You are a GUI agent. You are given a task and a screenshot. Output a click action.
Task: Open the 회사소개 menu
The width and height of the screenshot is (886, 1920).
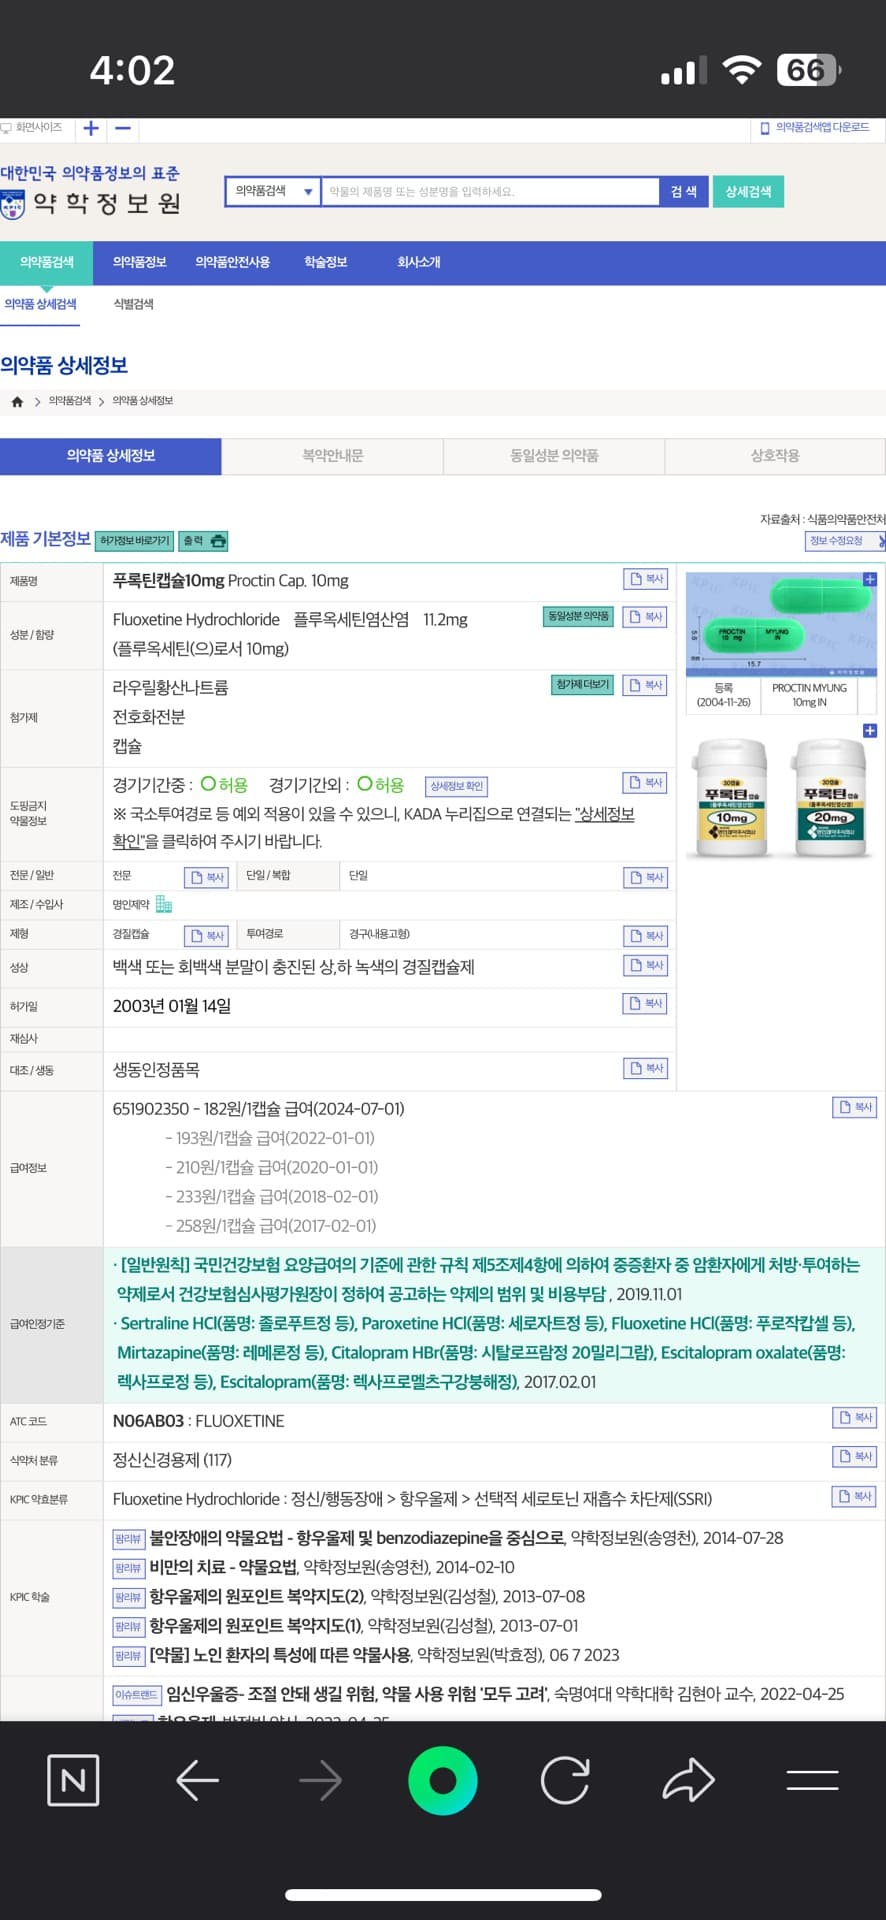click(x=419, y=262)
